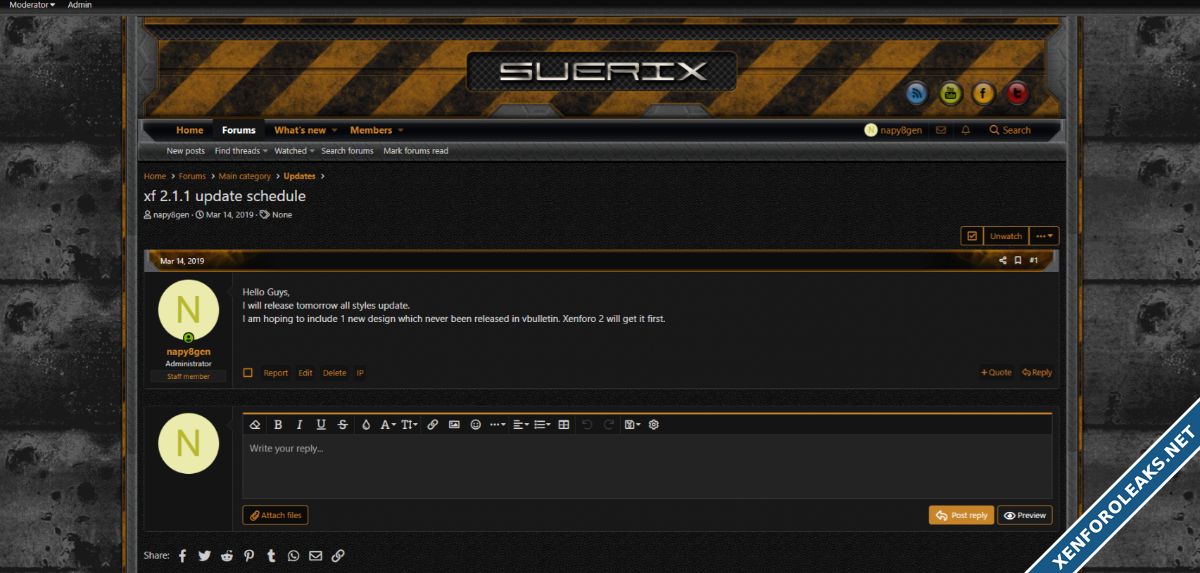This screenshot has height=573, width=1200.
Task: Click the redo icon in editor toolbar
Action: tap(608, 425)
